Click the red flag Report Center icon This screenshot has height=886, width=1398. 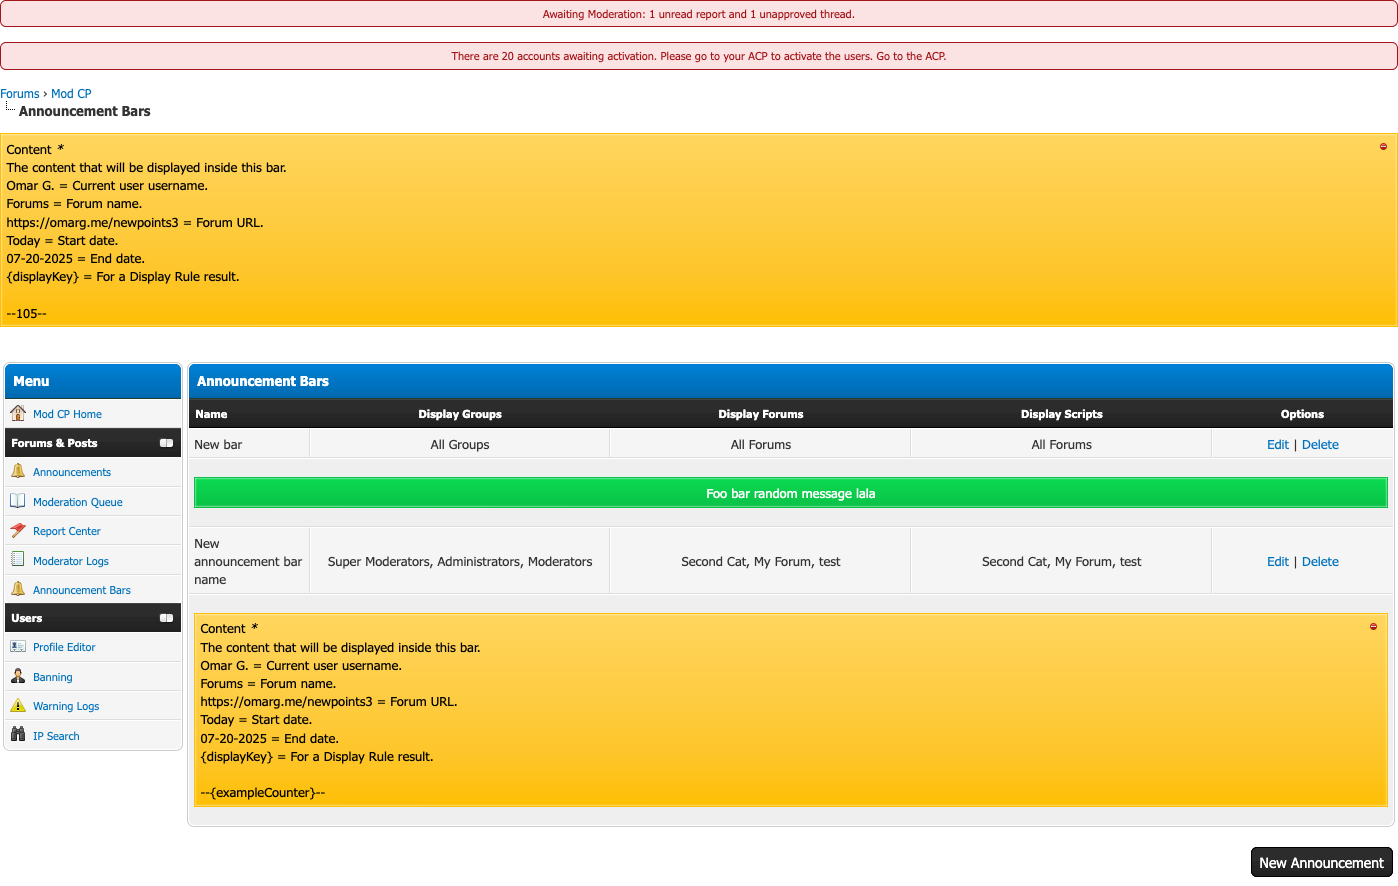18,531
